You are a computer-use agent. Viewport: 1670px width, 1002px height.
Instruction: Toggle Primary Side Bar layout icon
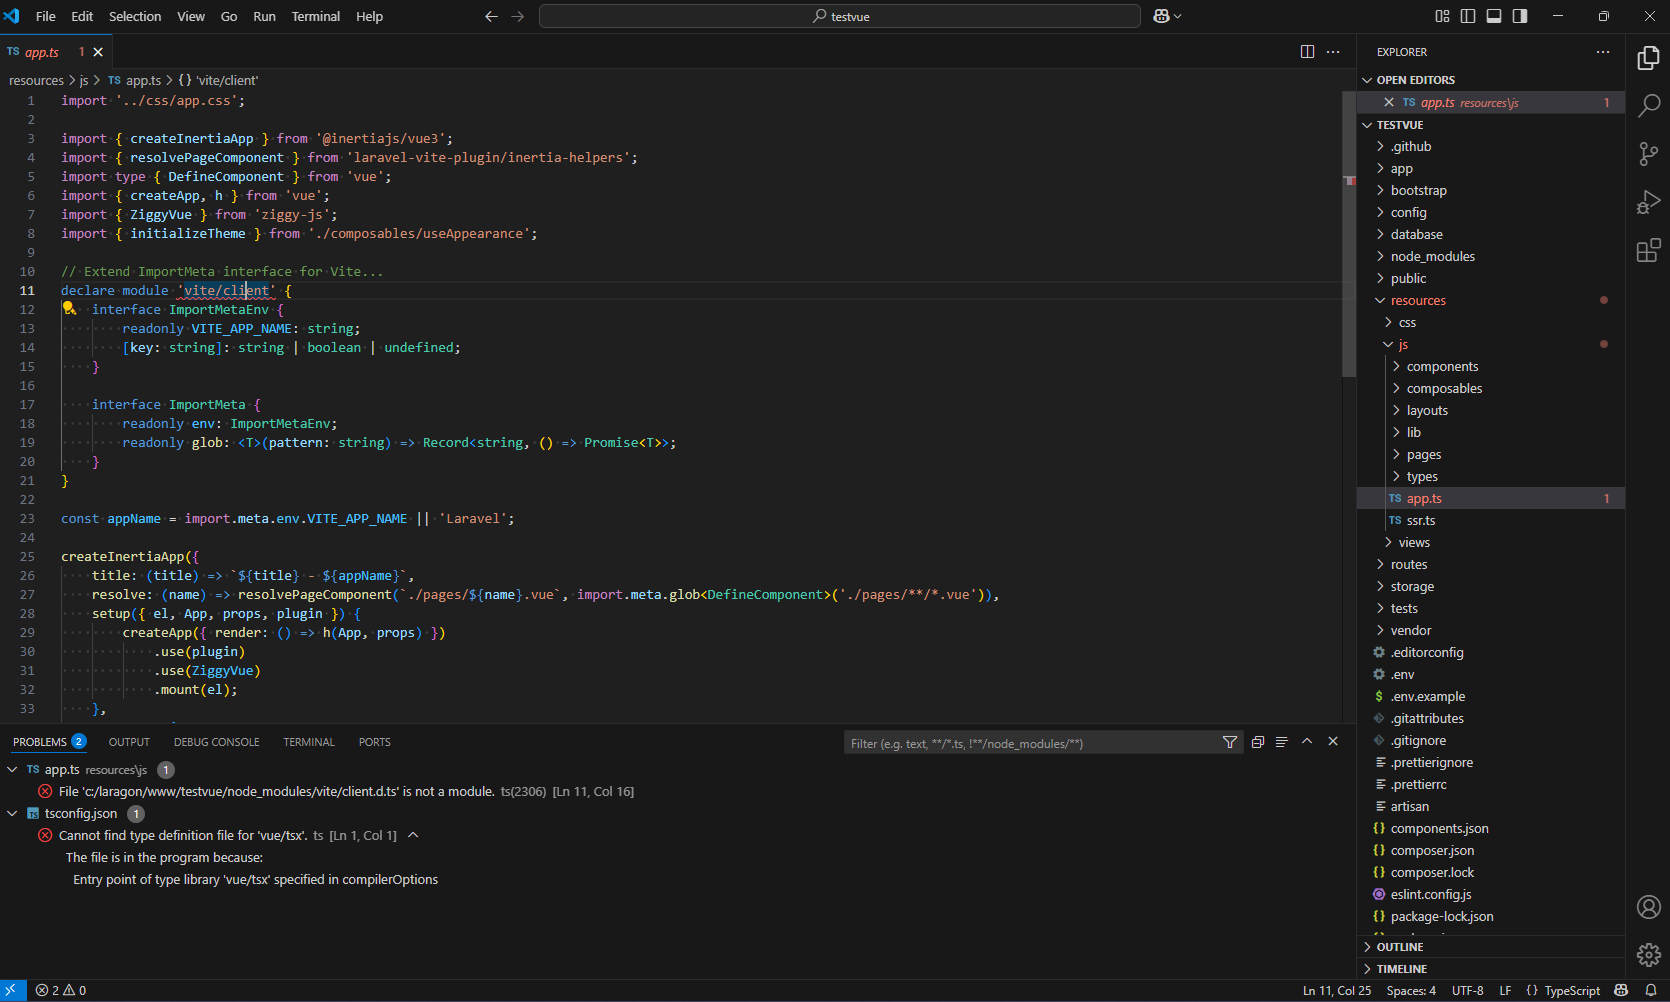tap(1468, 16)
